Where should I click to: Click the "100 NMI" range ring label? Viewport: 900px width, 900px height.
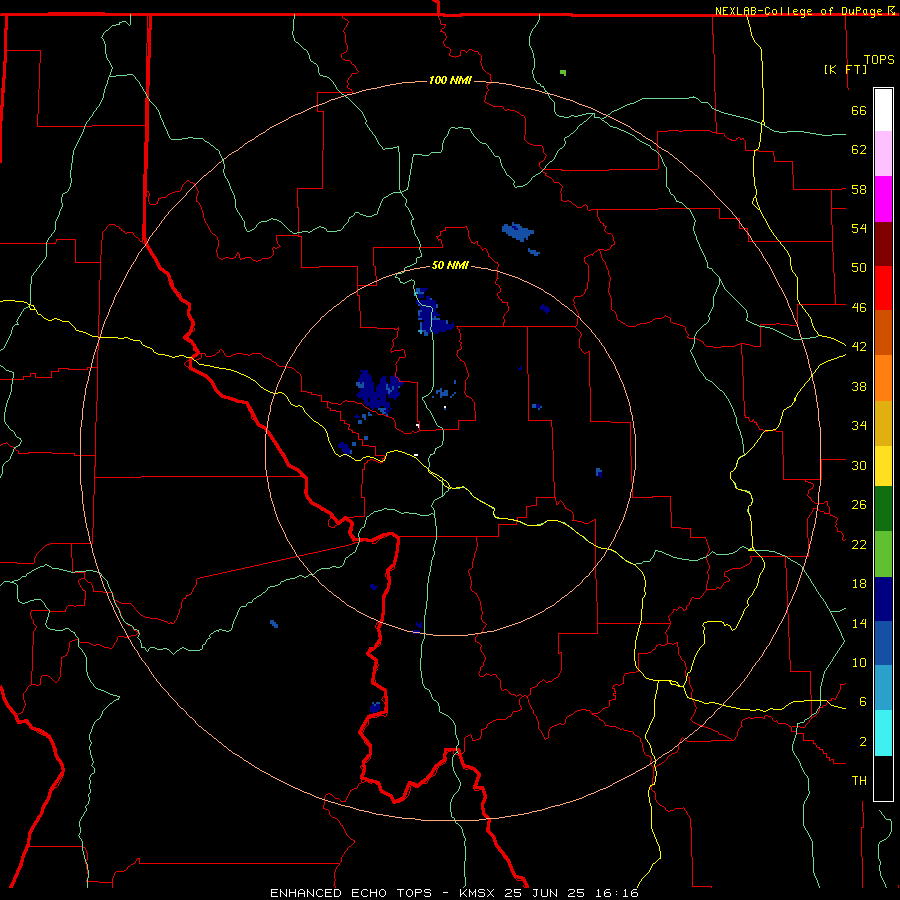click(451, 80)
